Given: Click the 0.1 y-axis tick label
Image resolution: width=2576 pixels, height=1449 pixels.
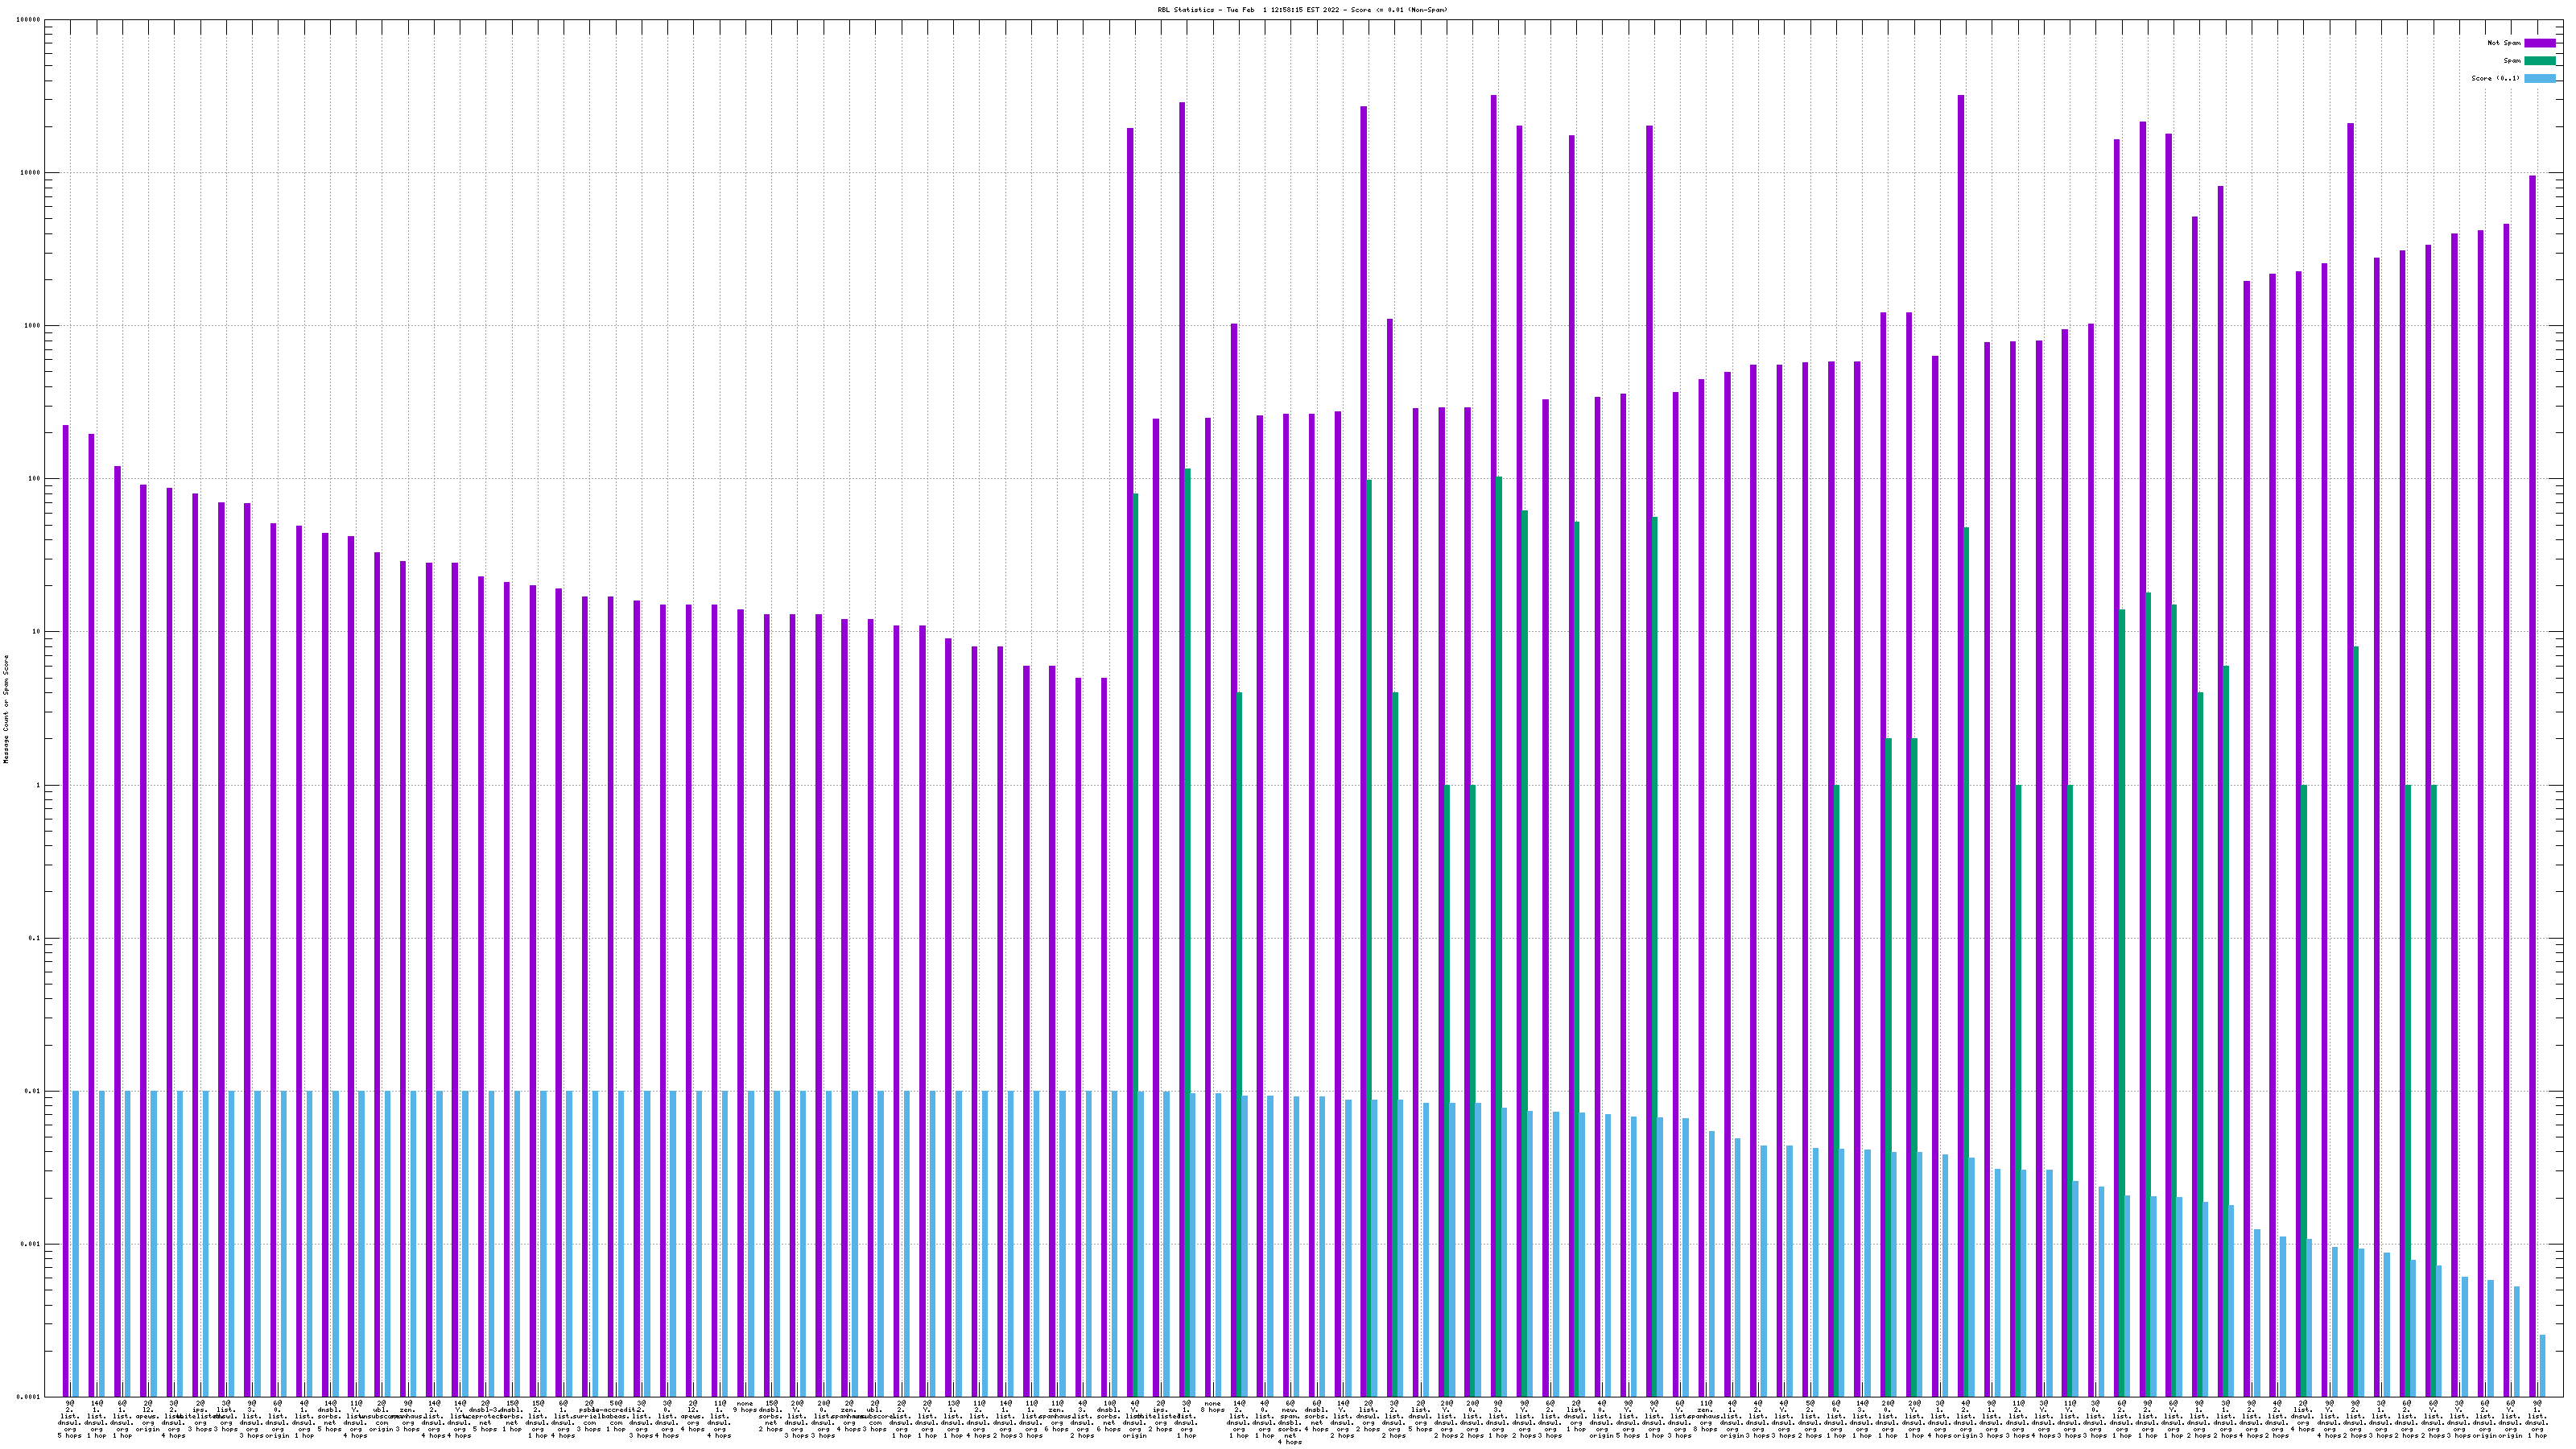Looking at the screenshot, I should point(33,938).
